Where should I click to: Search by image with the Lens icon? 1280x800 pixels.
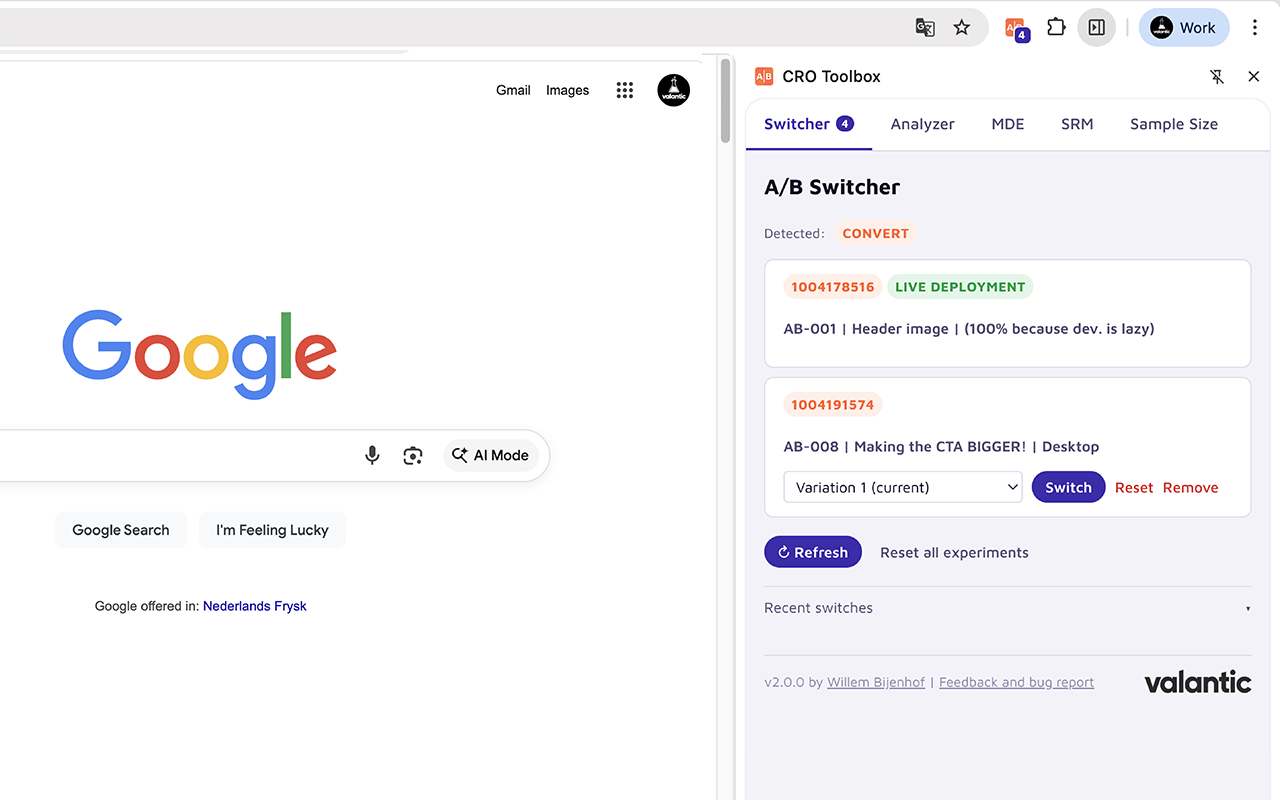413,456
